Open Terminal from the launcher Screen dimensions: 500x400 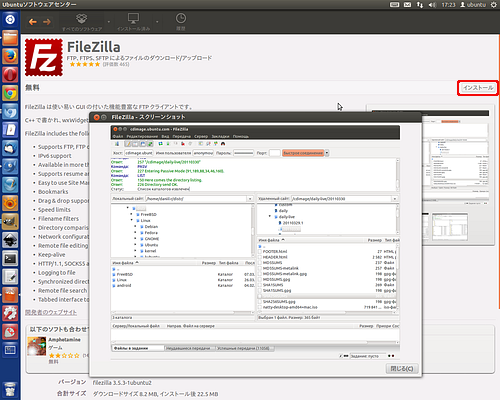10,258
